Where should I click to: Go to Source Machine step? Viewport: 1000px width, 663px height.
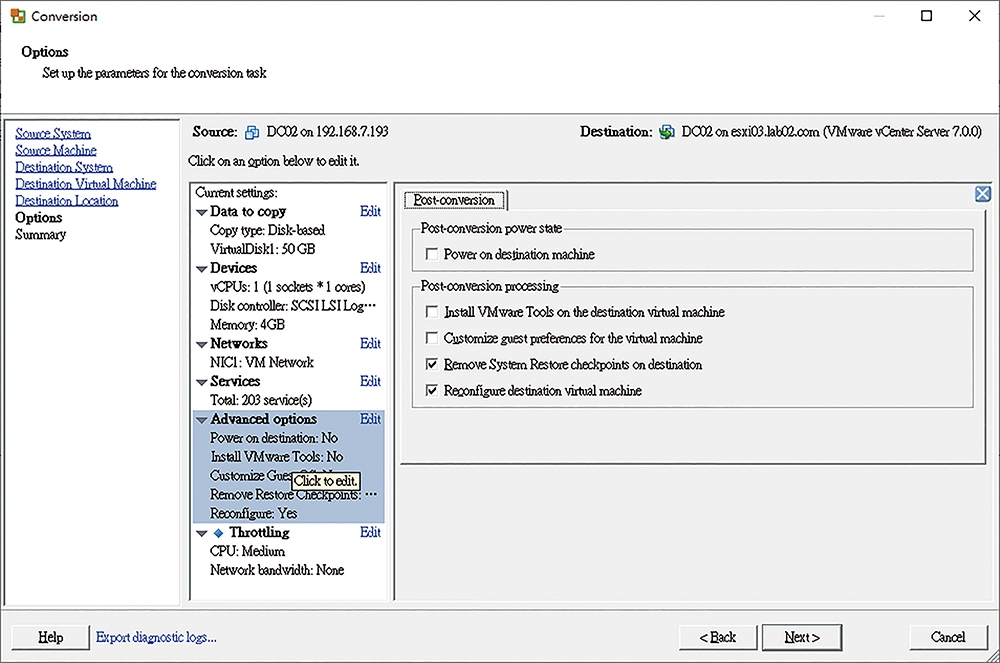56,150
